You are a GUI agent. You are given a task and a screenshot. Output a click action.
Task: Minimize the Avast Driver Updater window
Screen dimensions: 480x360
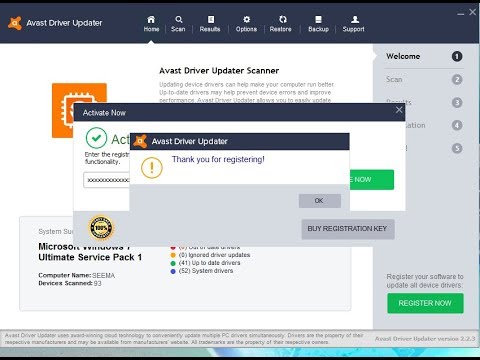[461, 13]
